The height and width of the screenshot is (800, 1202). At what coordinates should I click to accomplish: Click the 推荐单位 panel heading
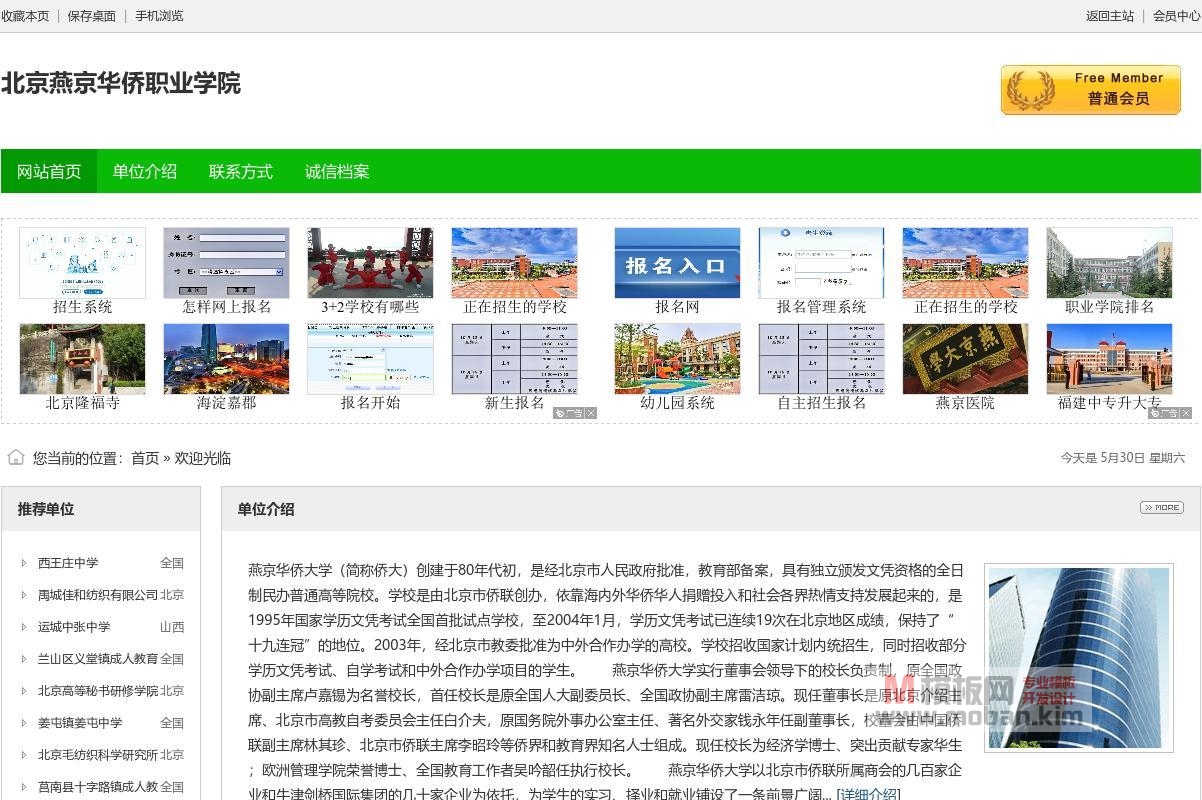point(46,509)
